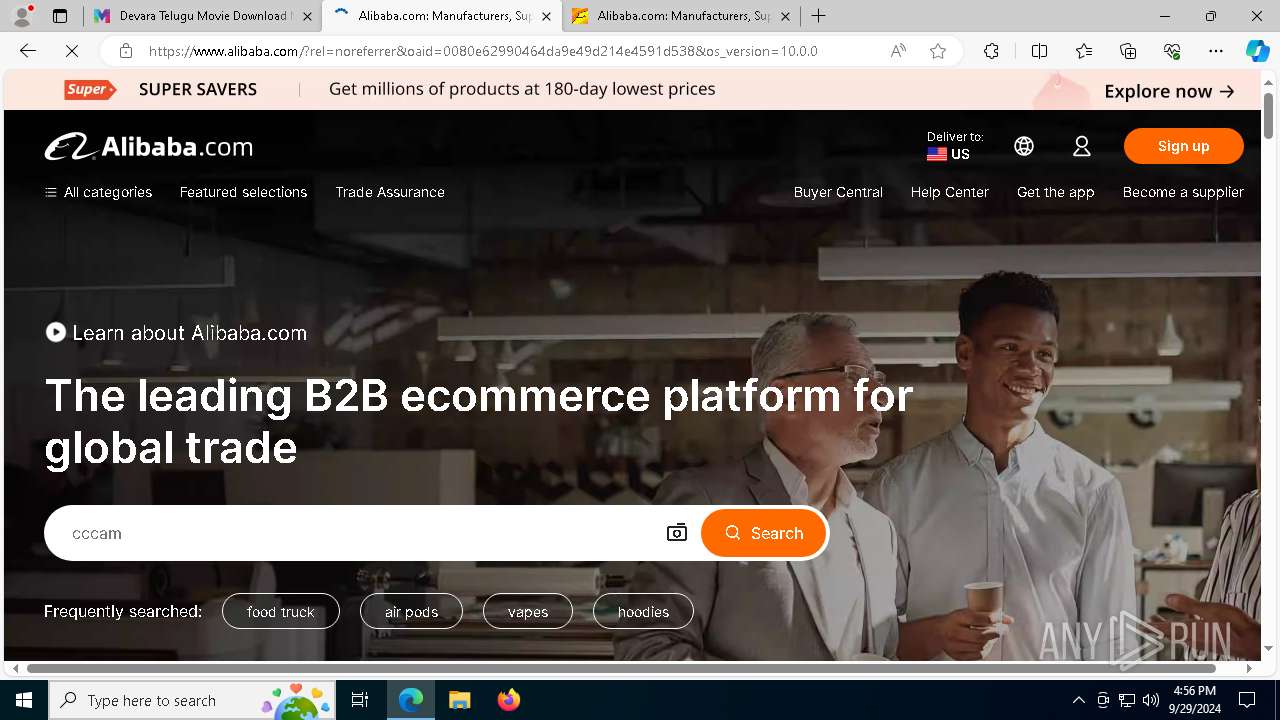
Task: Click the Read aloud icon
Action: 898,51
